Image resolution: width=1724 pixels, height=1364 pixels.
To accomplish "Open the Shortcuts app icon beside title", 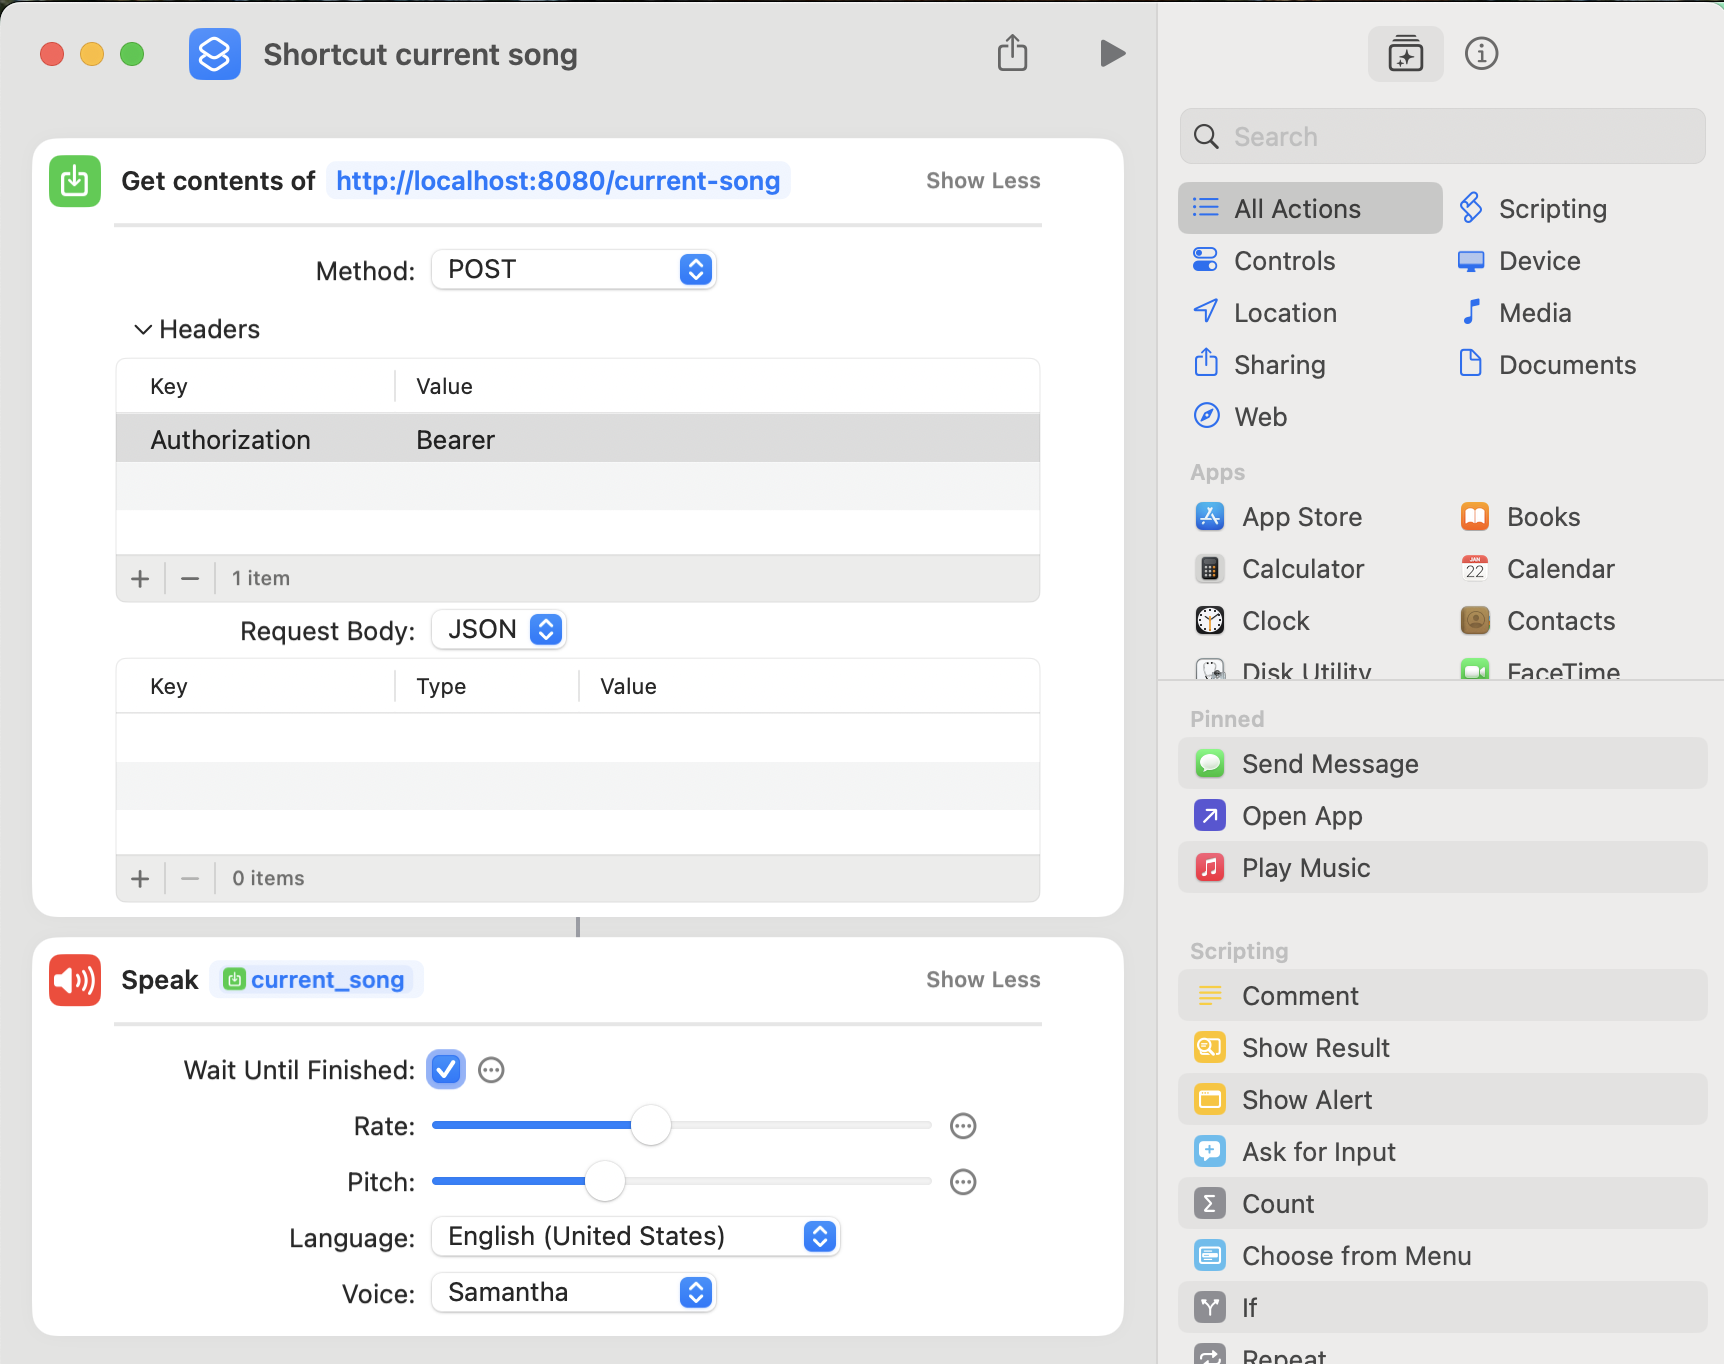I will [215, 54].
